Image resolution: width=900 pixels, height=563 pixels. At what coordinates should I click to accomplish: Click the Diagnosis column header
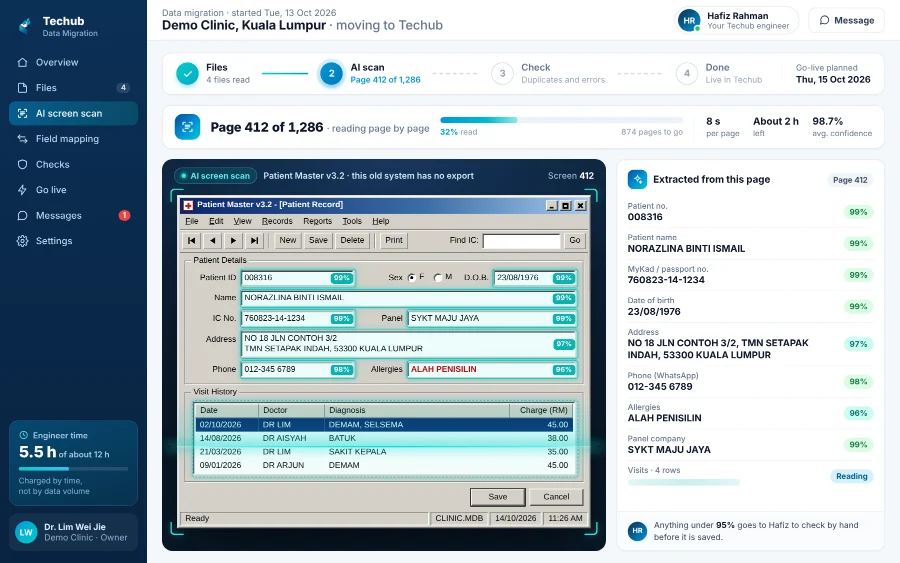417,410
